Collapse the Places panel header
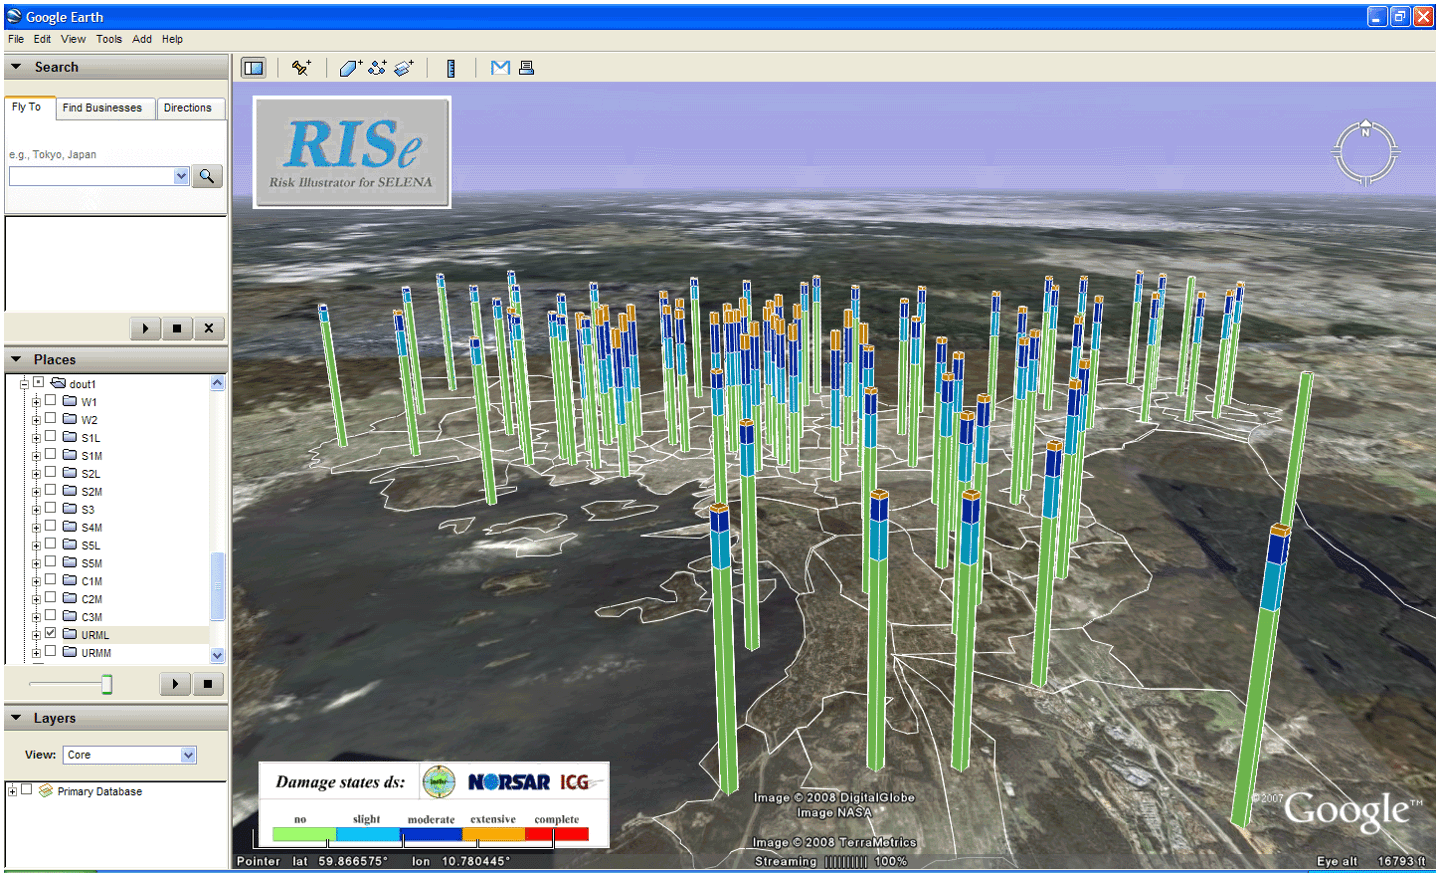1440x873 pixels. coord(55,359)
